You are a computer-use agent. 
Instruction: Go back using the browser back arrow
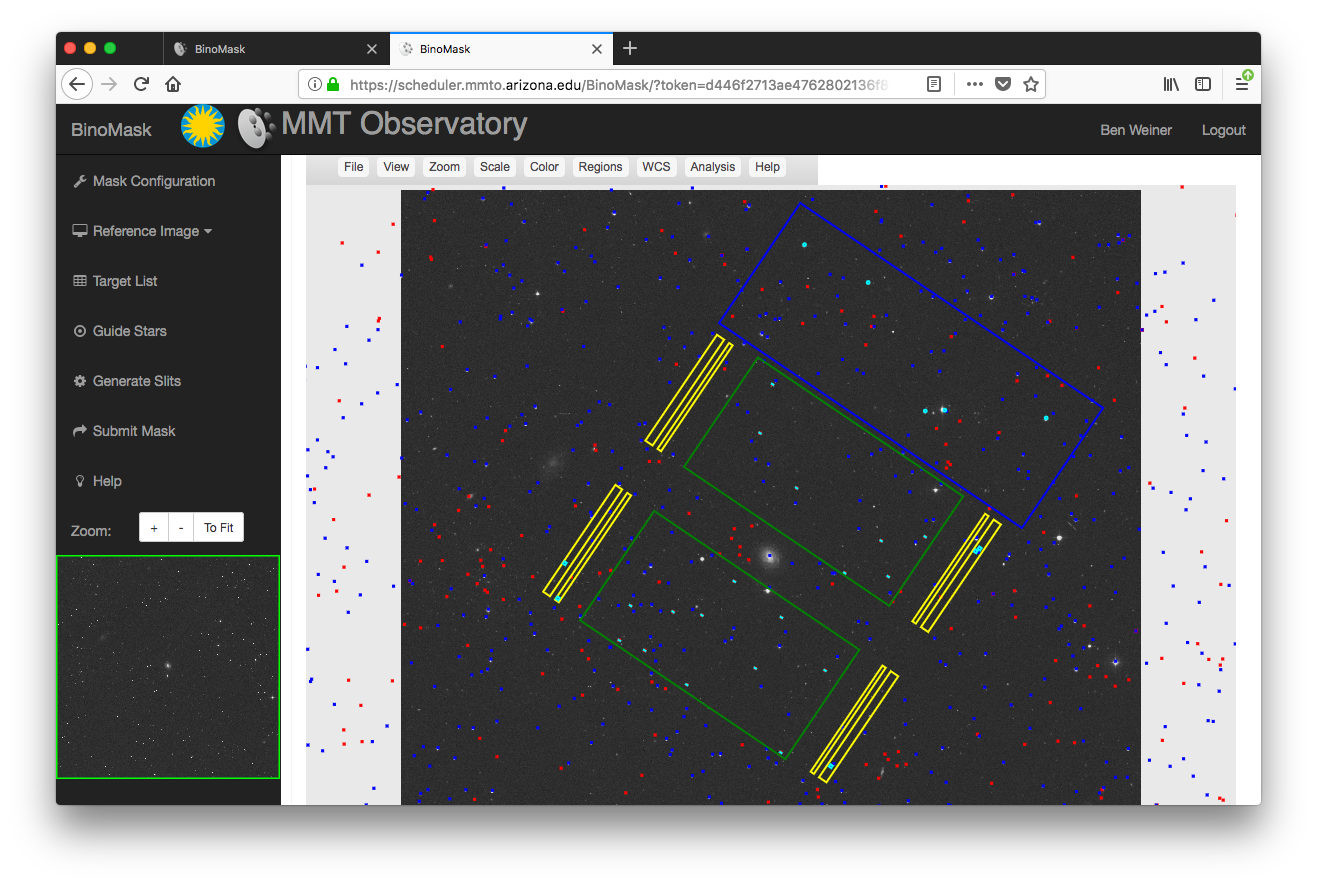click(x=77, y=84)
